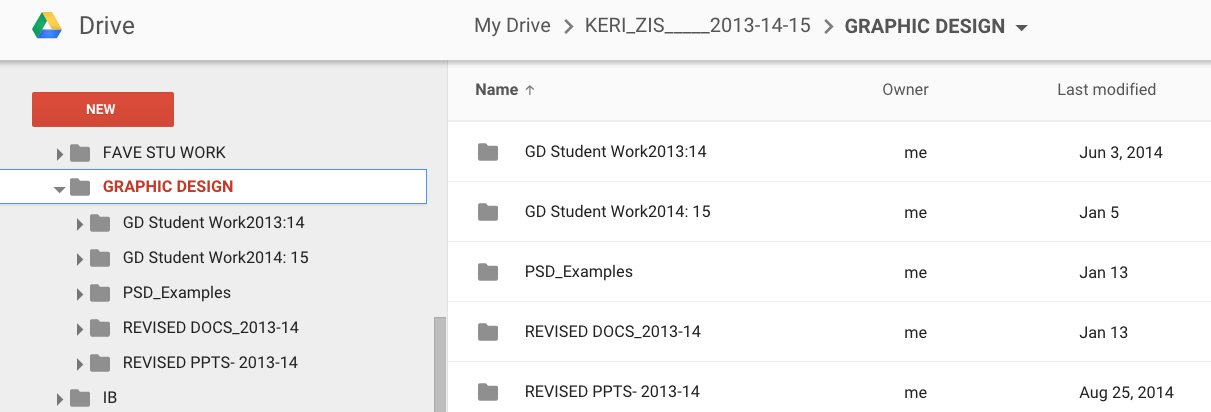Click folder icon of GD Student Work2013:14 row
The image size is (1211, 412).
[x=488, y=152]
